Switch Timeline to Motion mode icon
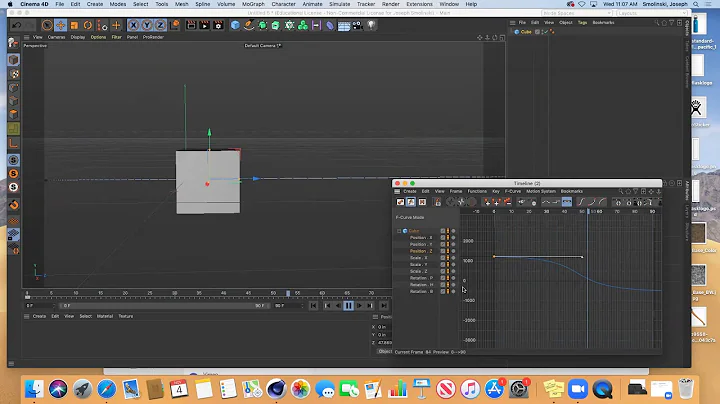Screen dimensions: 720x404 click(x=422, y=202)
